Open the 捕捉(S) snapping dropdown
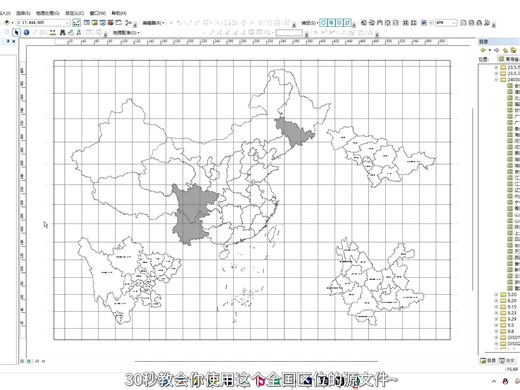This screenshot has height=390, width=520. tap(310, 23)
